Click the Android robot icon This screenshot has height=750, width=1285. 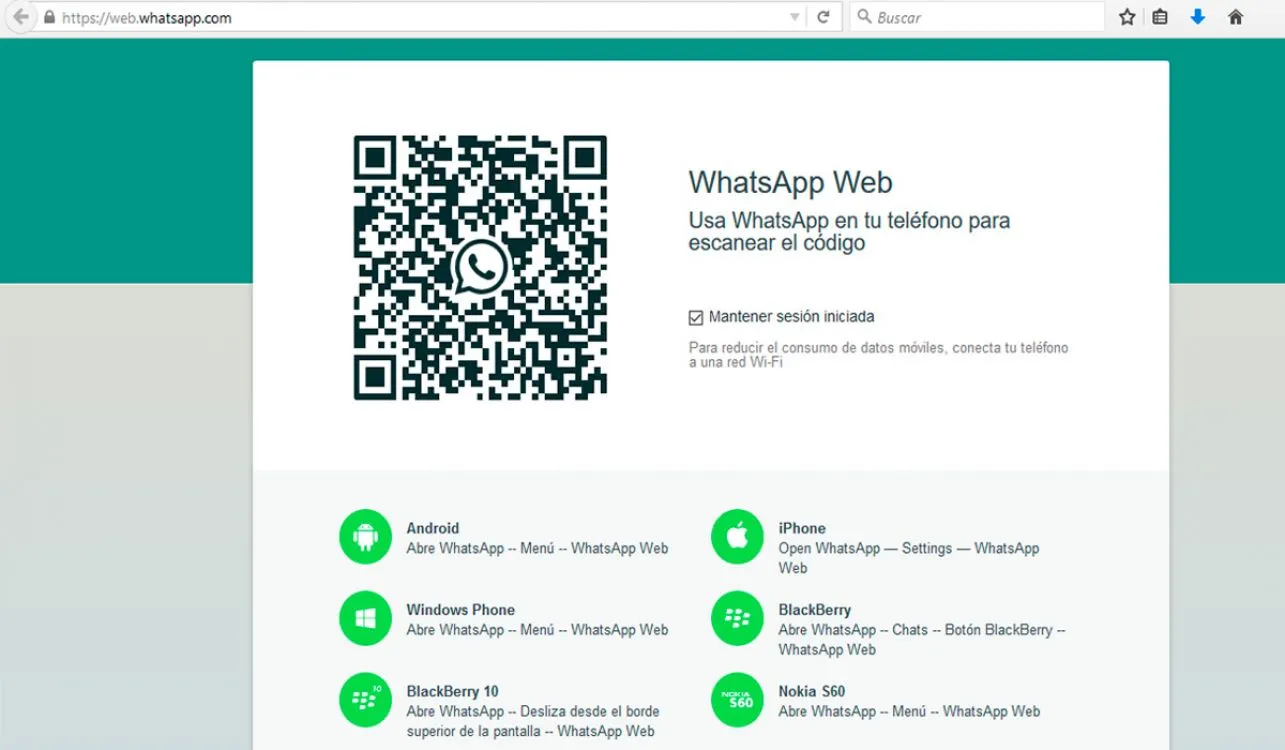click(365, 537)
